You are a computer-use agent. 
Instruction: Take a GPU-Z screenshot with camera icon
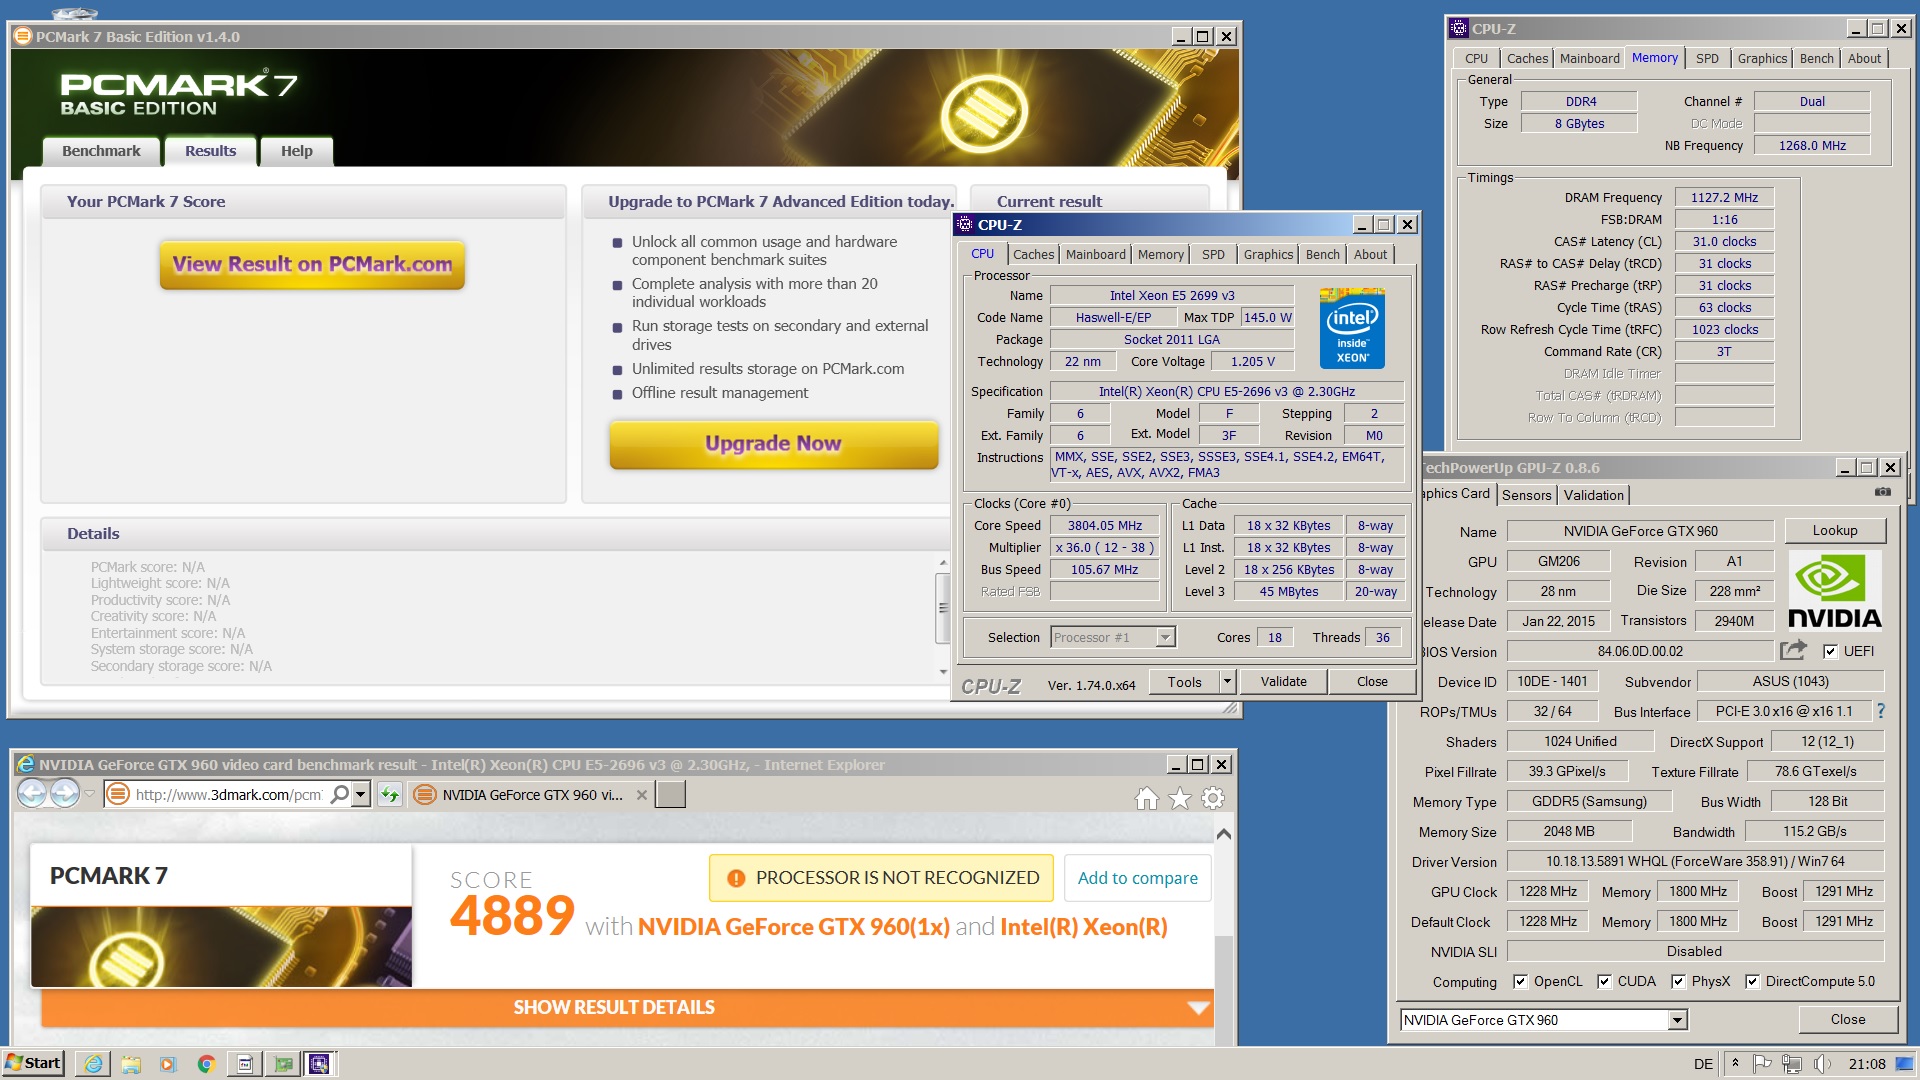[1883, 492]
